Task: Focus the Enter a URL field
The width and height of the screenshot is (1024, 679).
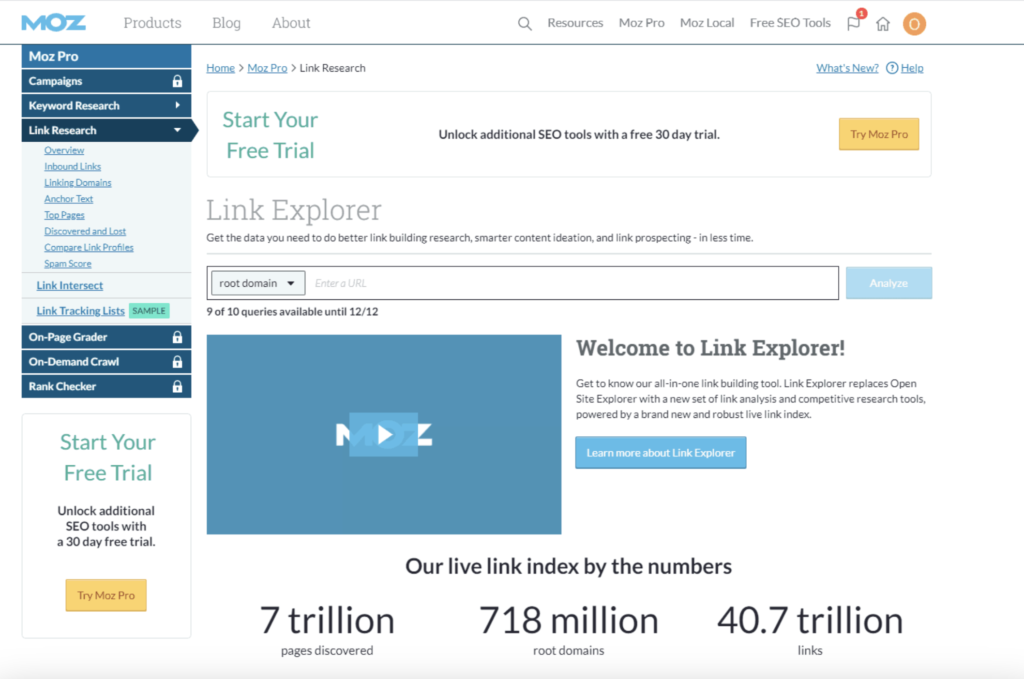Action: (x=573, y=283)
